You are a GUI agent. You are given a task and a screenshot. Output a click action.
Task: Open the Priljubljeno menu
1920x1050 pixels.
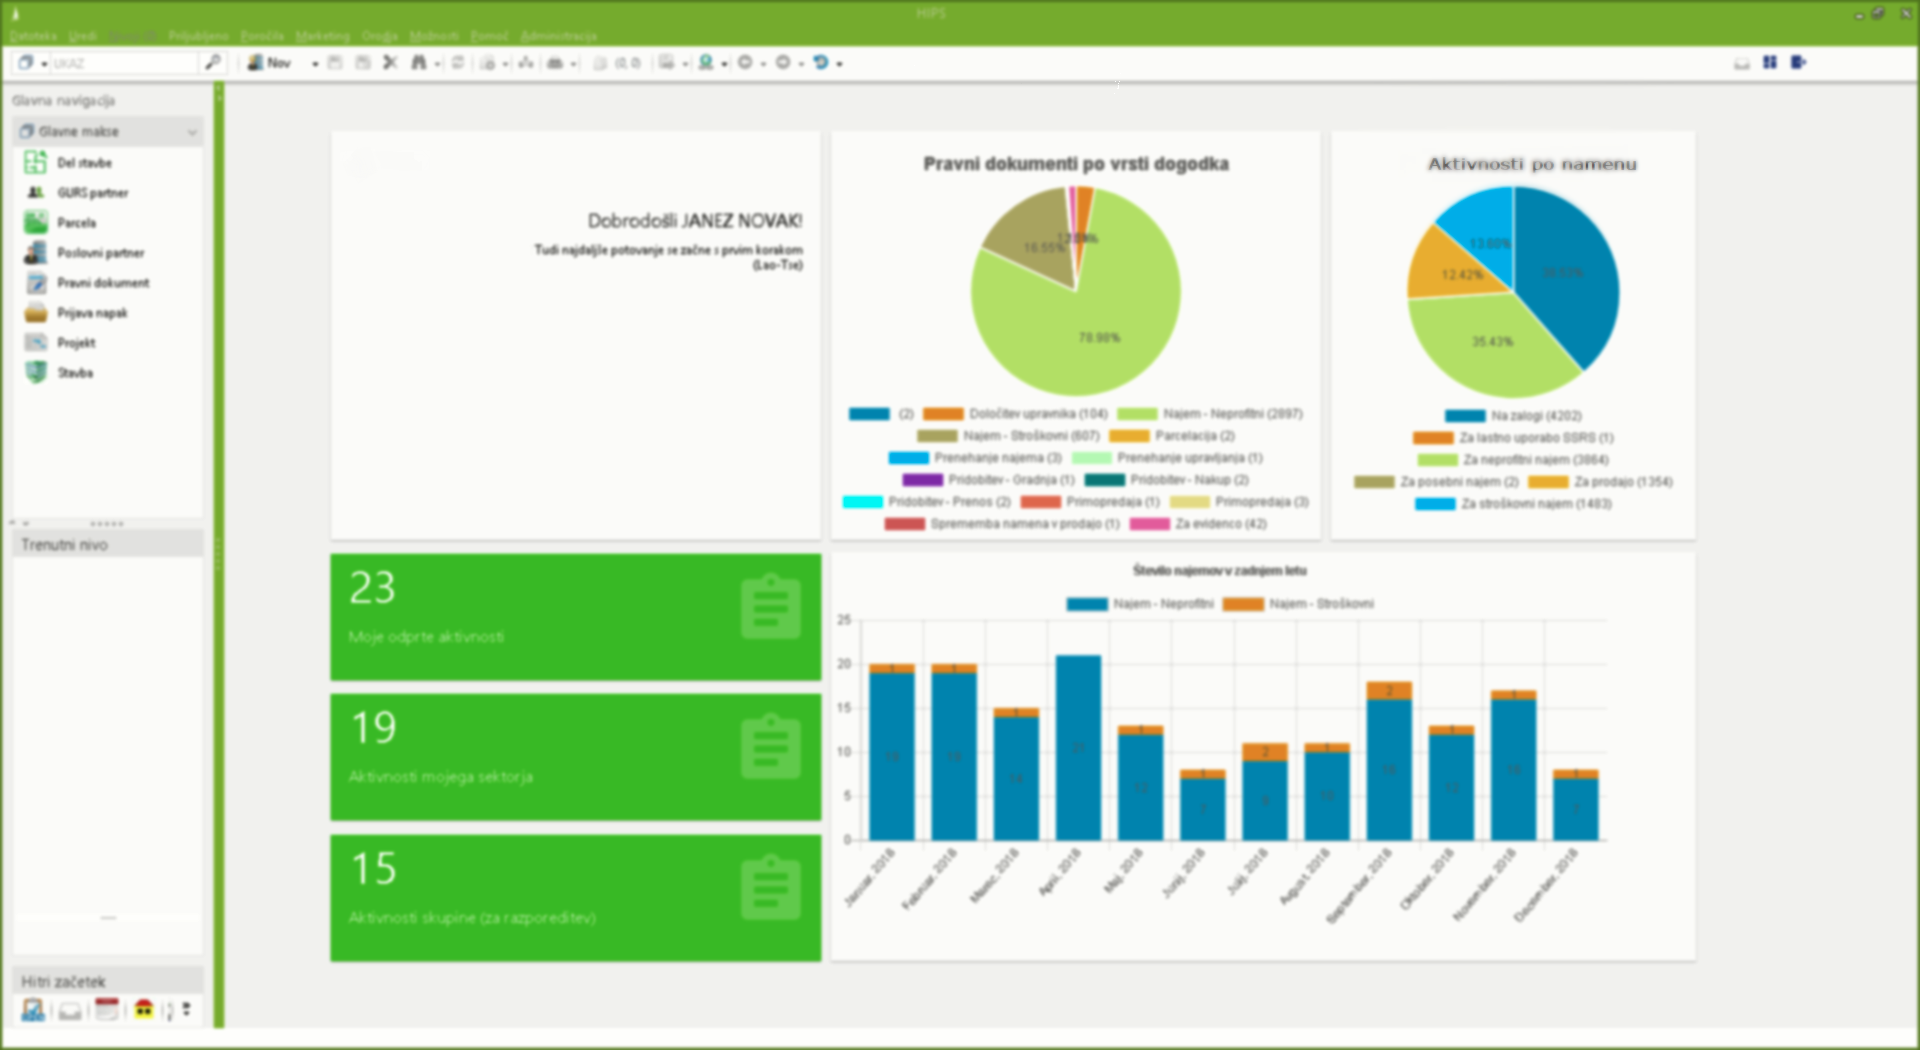[x=198, y=36]
